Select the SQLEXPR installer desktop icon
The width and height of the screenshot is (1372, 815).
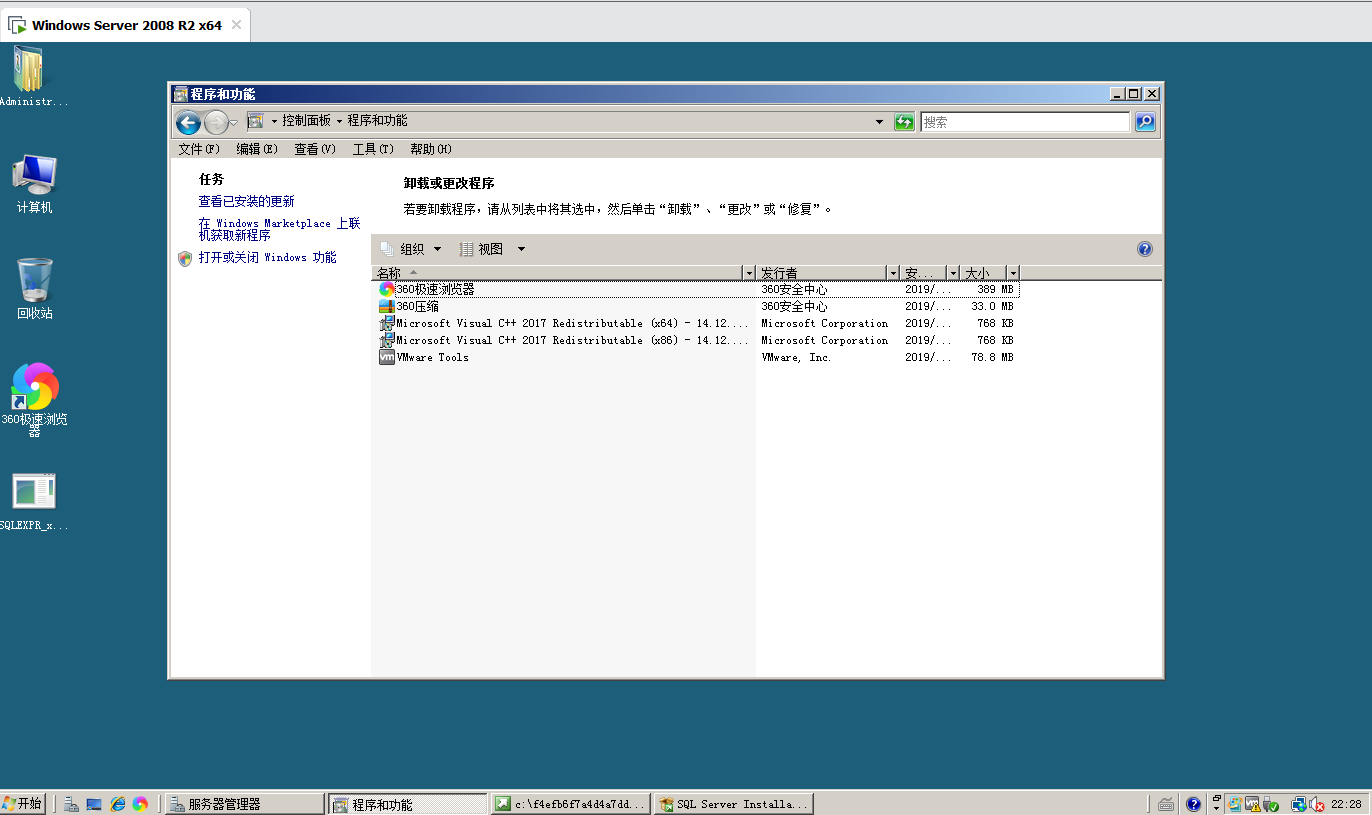coord(34,502)
